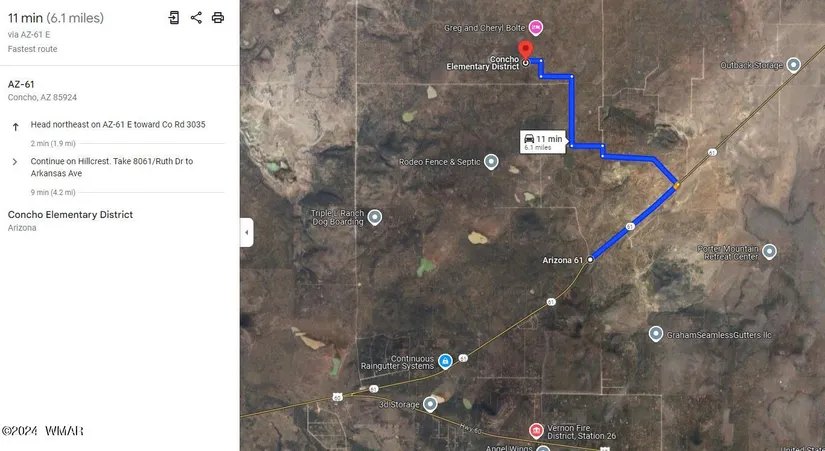Image resolution: width=825 pixels, height=451 pixels.
Task: Select Continuous Raingutter Systems marker
Action: click(x=445, y=361)
